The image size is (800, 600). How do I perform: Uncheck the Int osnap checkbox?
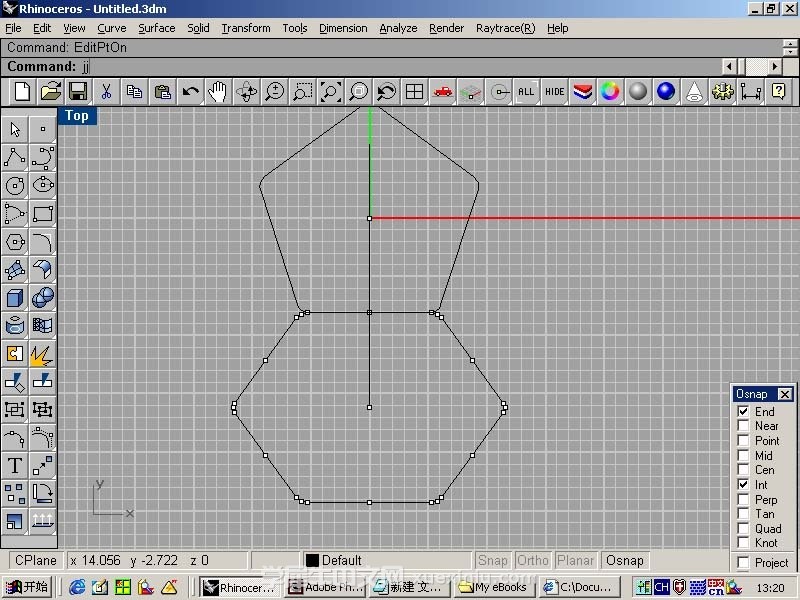pos(743,484)
